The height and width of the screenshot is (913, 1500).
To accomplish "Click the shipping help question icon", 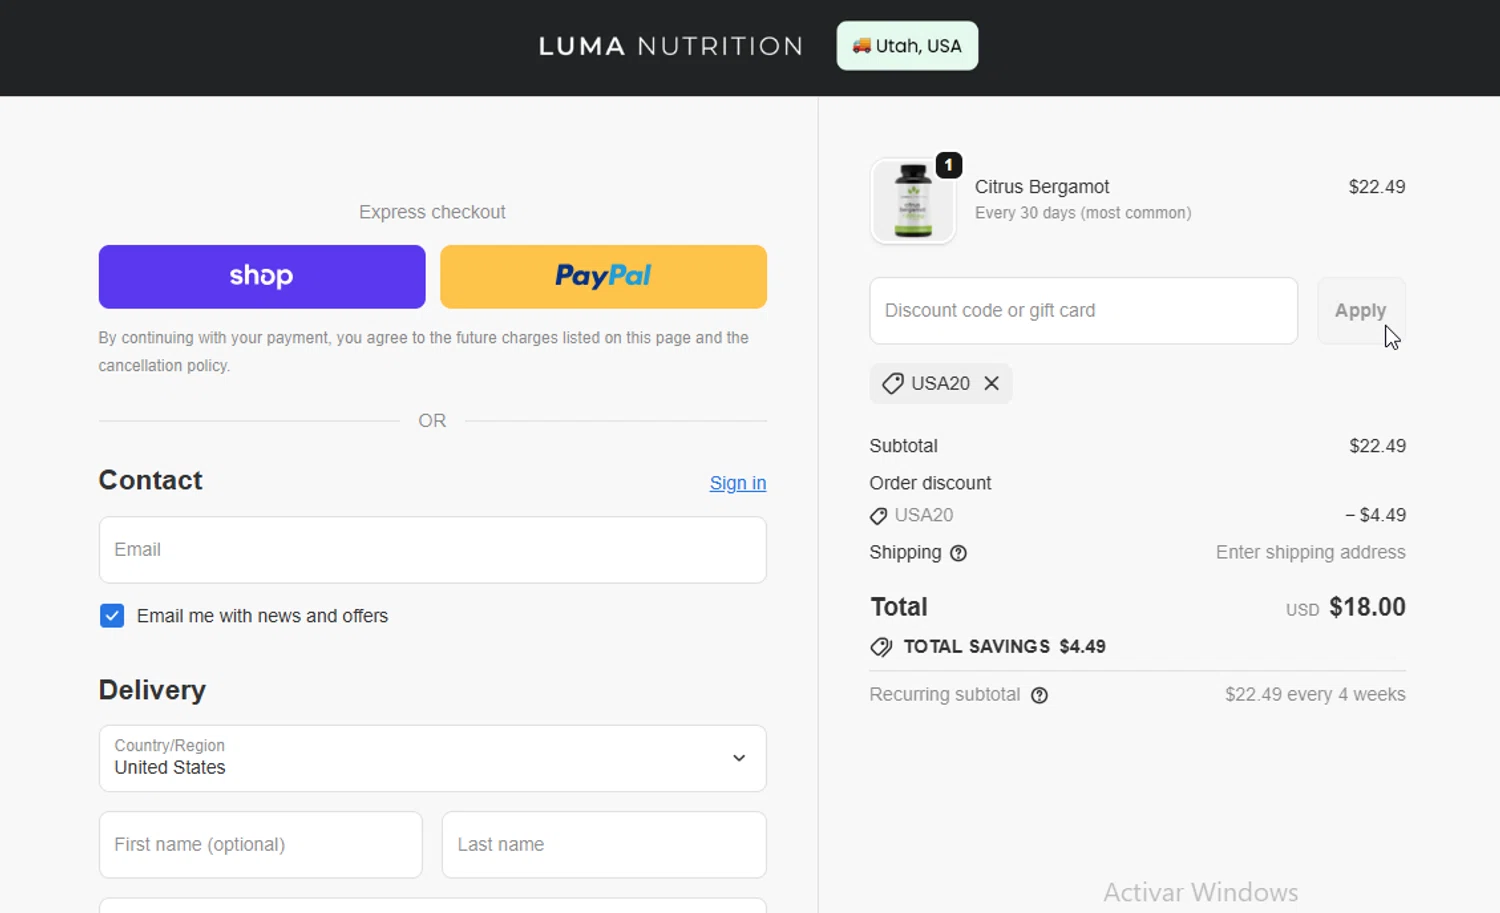I will [958, 553].
